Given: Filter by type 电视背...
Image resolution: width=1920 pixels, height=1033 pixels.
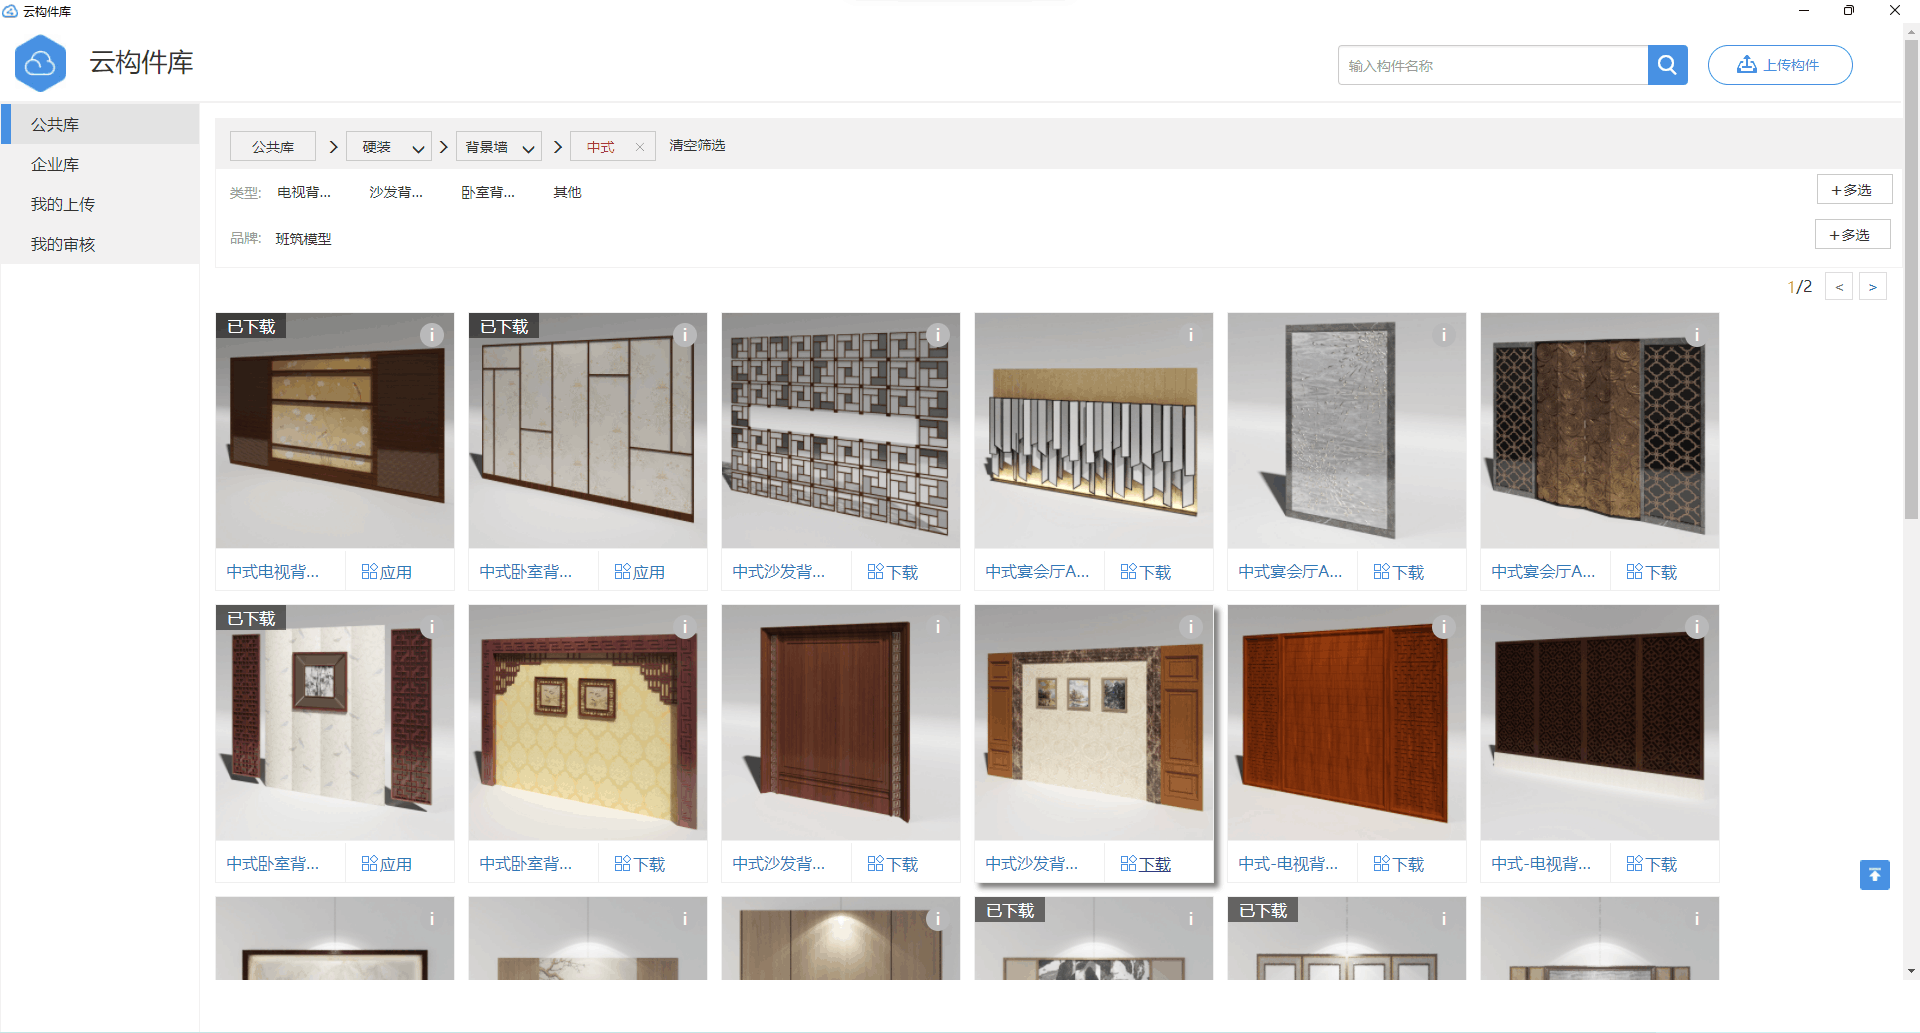Looking at the screenshot, I should (x=304, y=192).
